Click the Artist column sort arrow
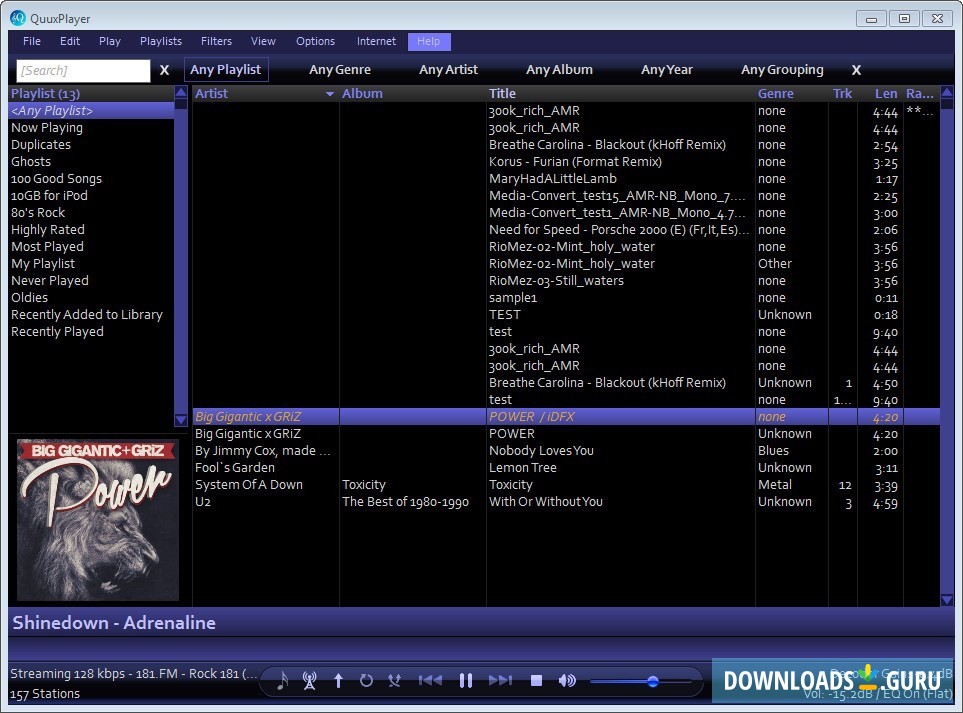This screenshot has width=963, height=713. pos(330,94)
